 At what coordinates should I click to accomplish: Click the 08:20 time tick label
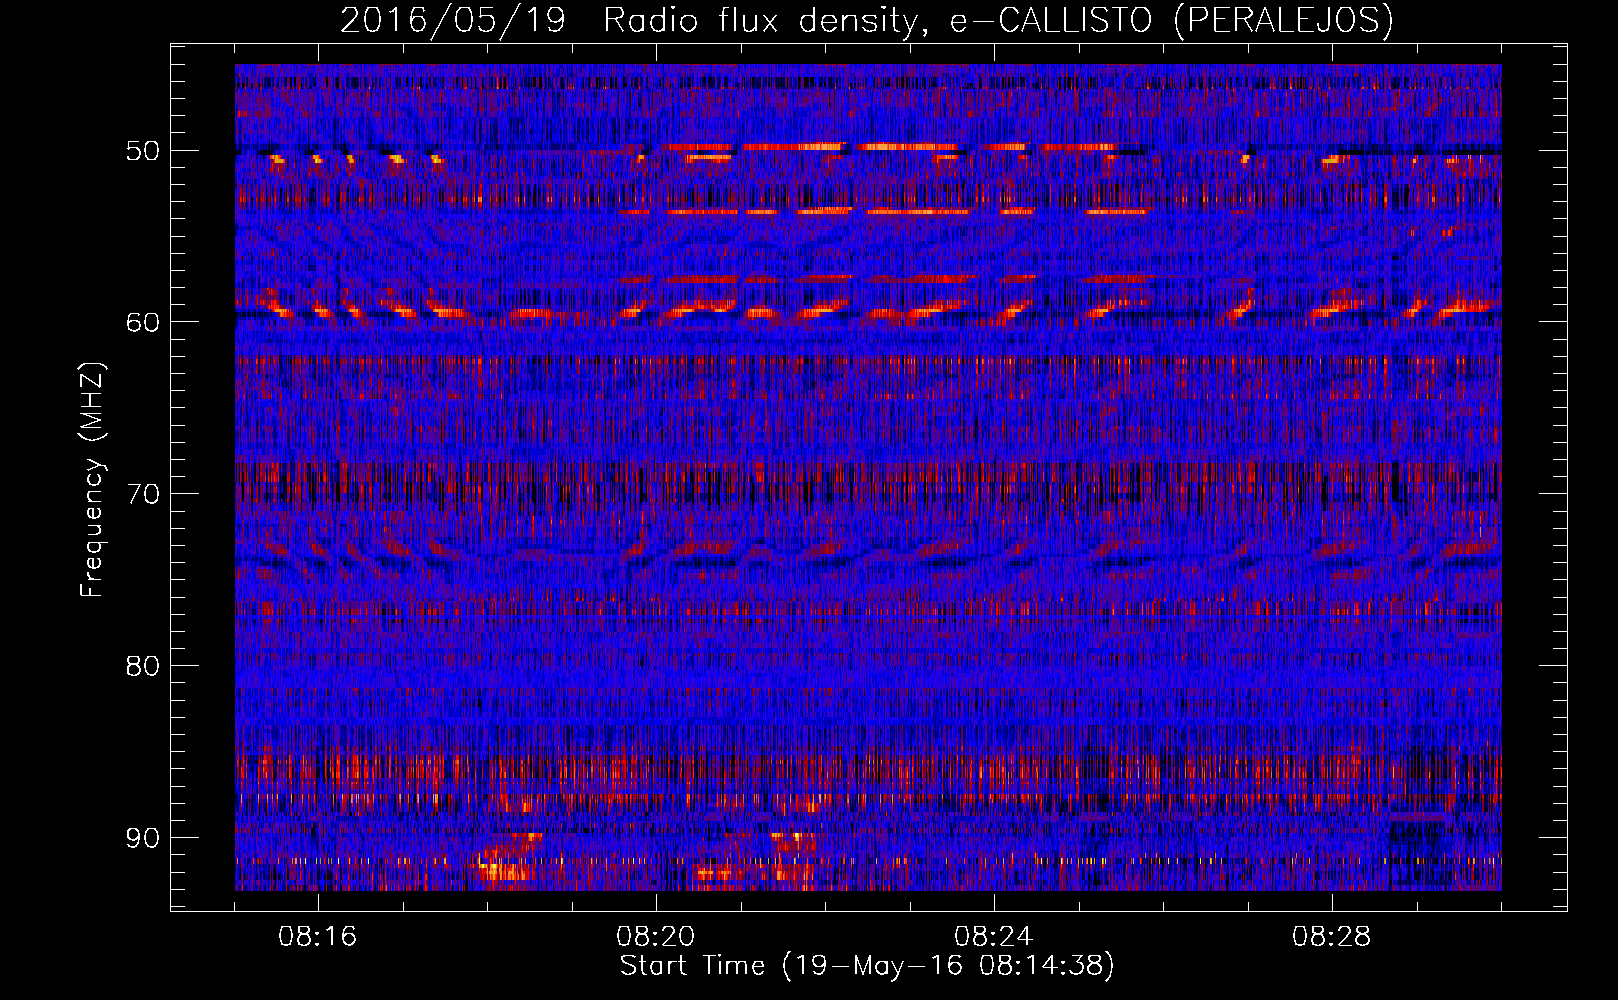[x=656, y=937]
